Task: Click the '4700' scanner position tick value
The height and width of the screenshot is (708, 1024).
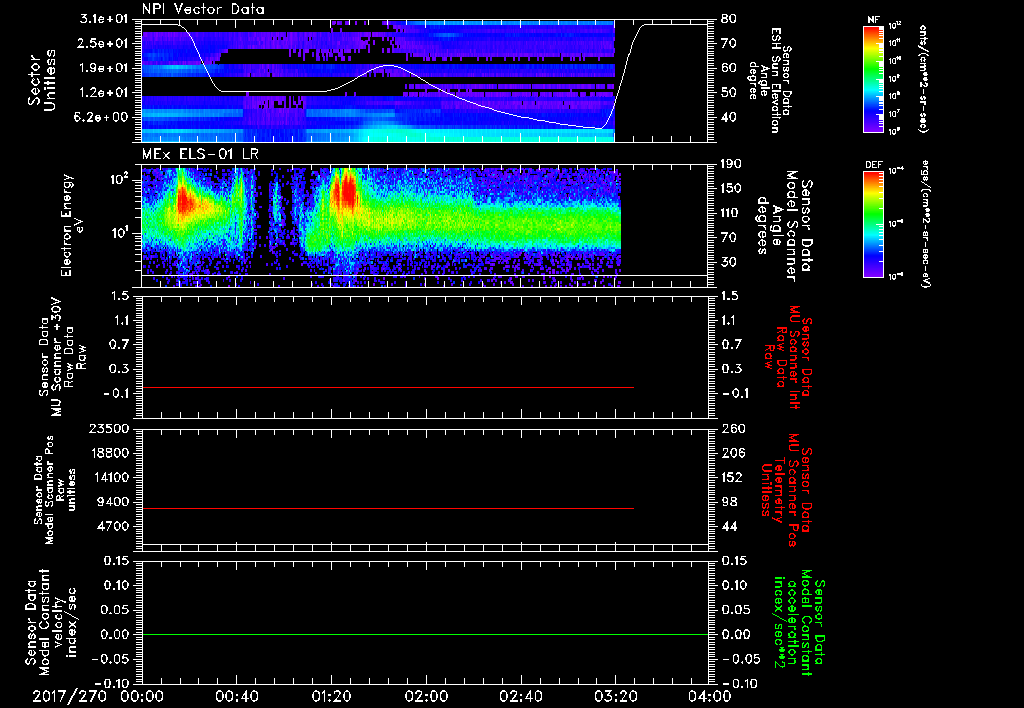Action: pyautogui.click(x=113, y=526)
